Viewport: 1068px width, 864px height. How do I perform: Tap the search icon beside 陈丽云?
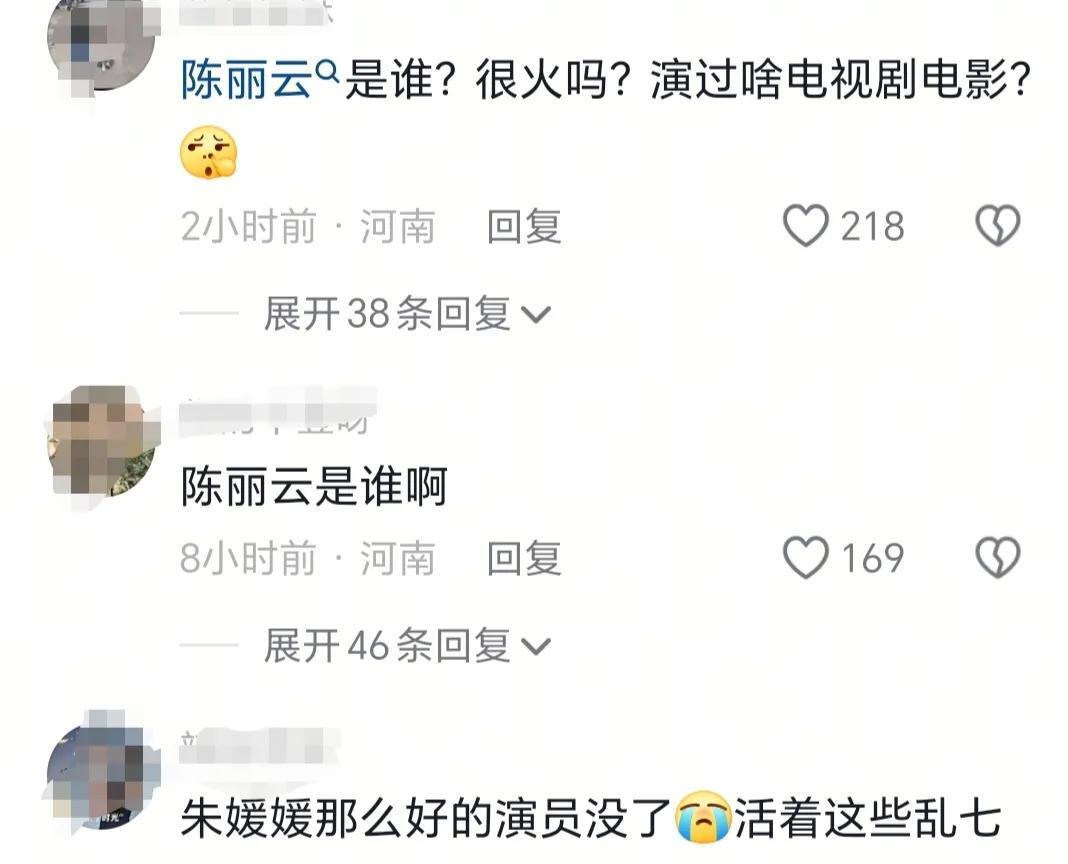click(x=328, y=70)
